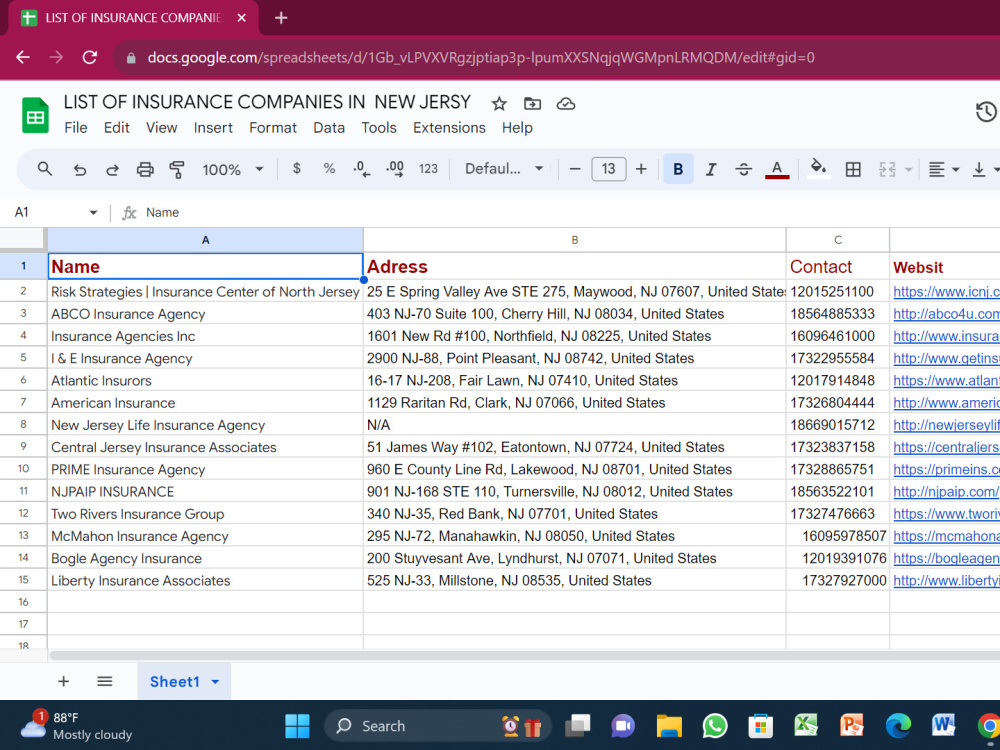The width and height of the screenshot is (1000, 750).
Task: Open the njpaip.com link
Action: [946, 492]
